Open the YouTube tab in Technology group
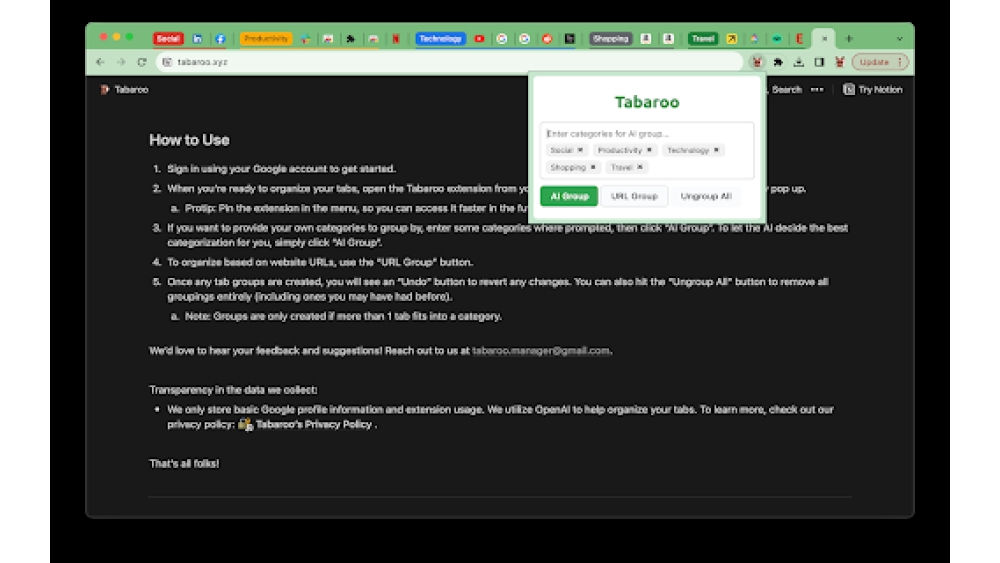 point(480,39)
